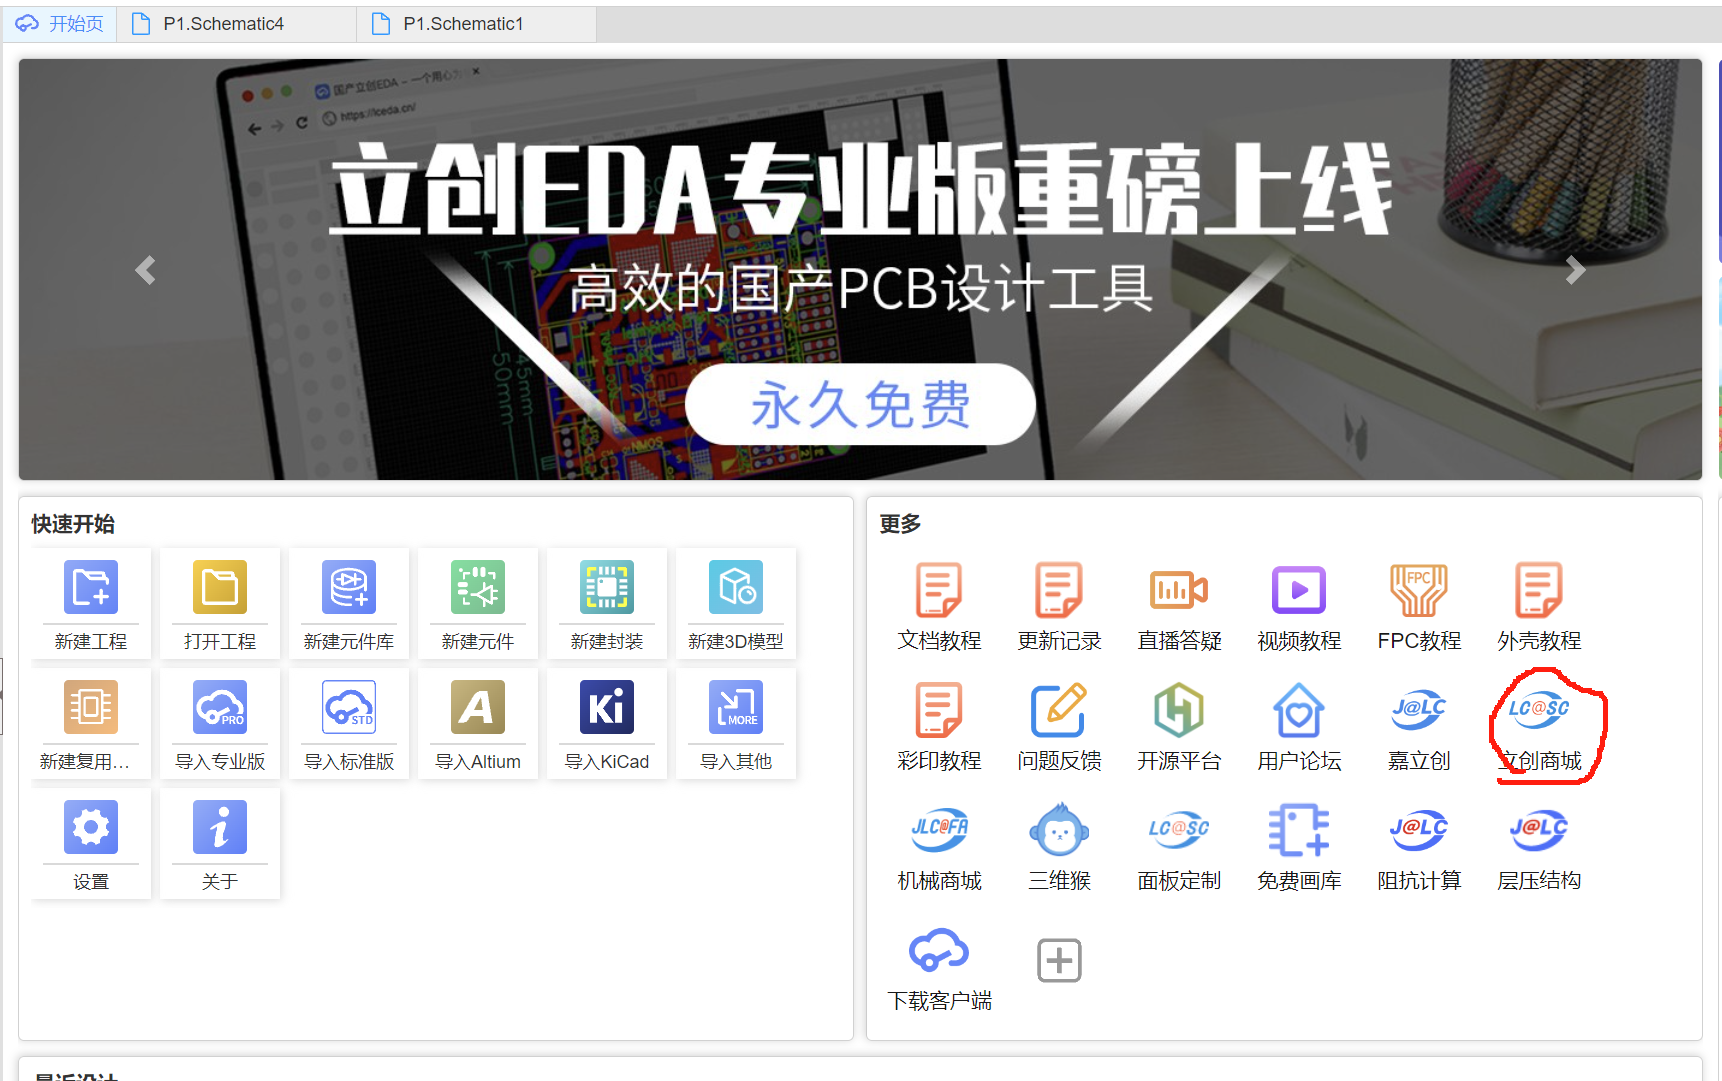Import a professional edition file via 导入专业版

tap(220, 707)
